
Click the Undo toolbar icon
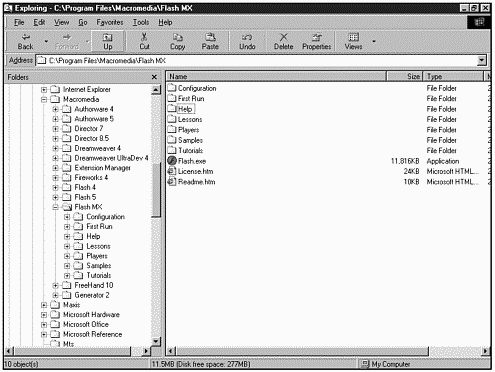click(247, 37)
